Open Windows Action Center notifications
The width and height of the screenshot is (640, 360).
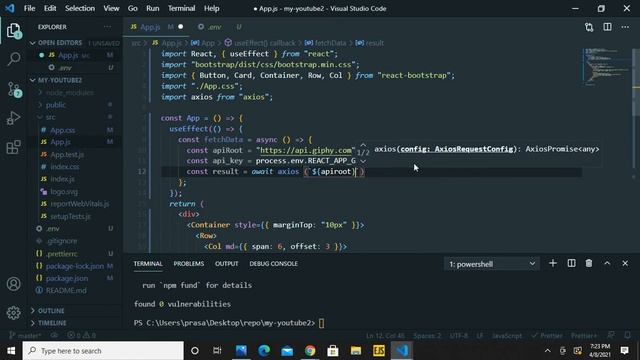[624, 351]
